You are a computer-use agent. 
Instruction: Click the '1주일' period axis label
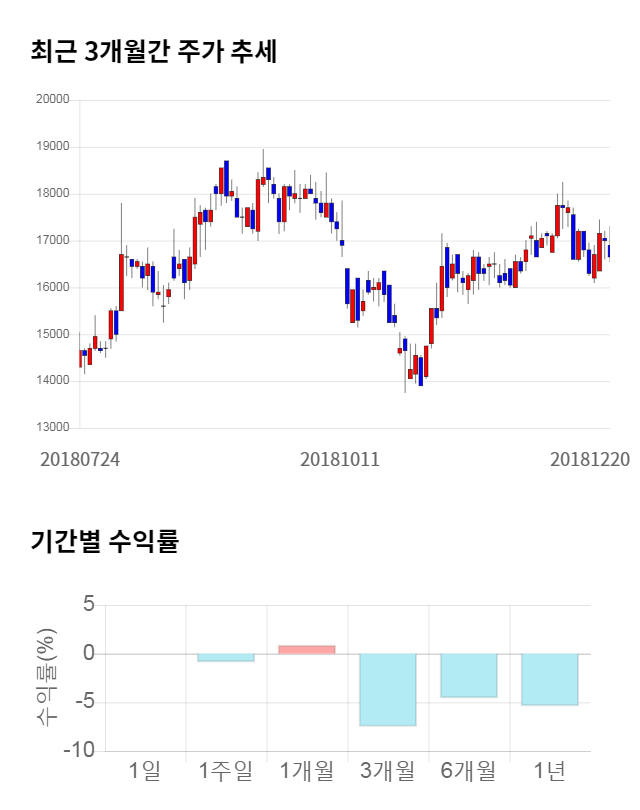point(226,771)
